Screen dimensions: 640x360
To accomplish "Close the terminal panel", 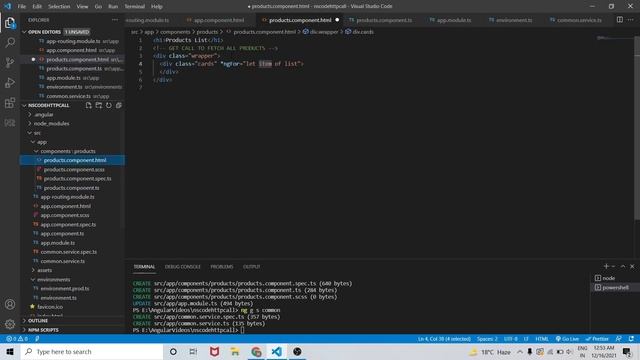I will pyautogui.click(x=632, y=266).
